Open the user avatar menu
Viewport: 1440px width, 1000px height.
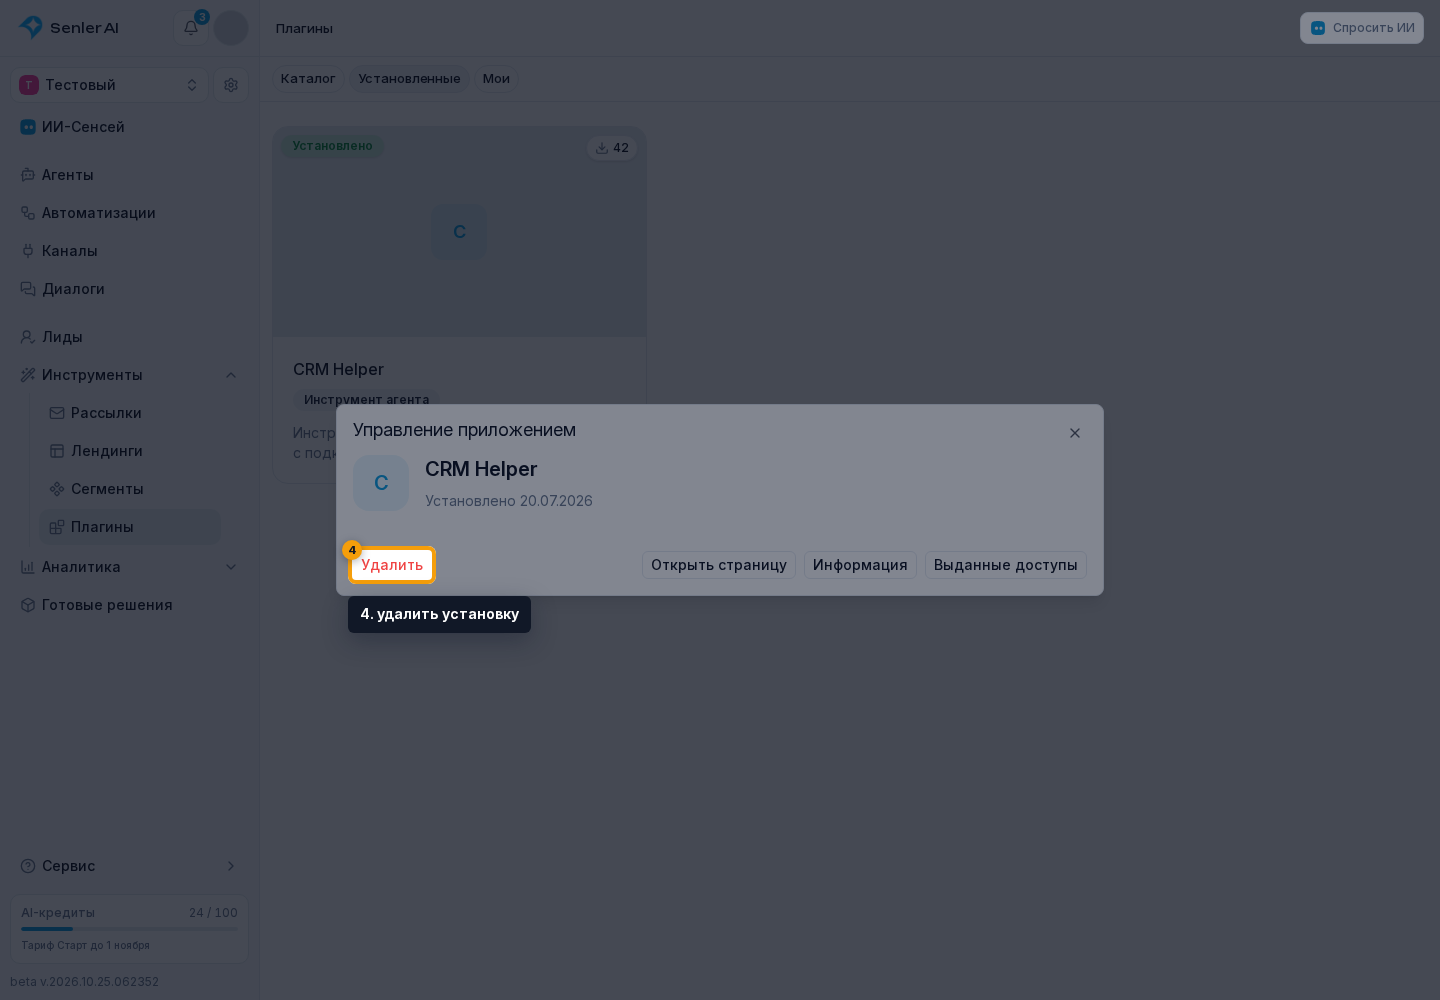231,28
